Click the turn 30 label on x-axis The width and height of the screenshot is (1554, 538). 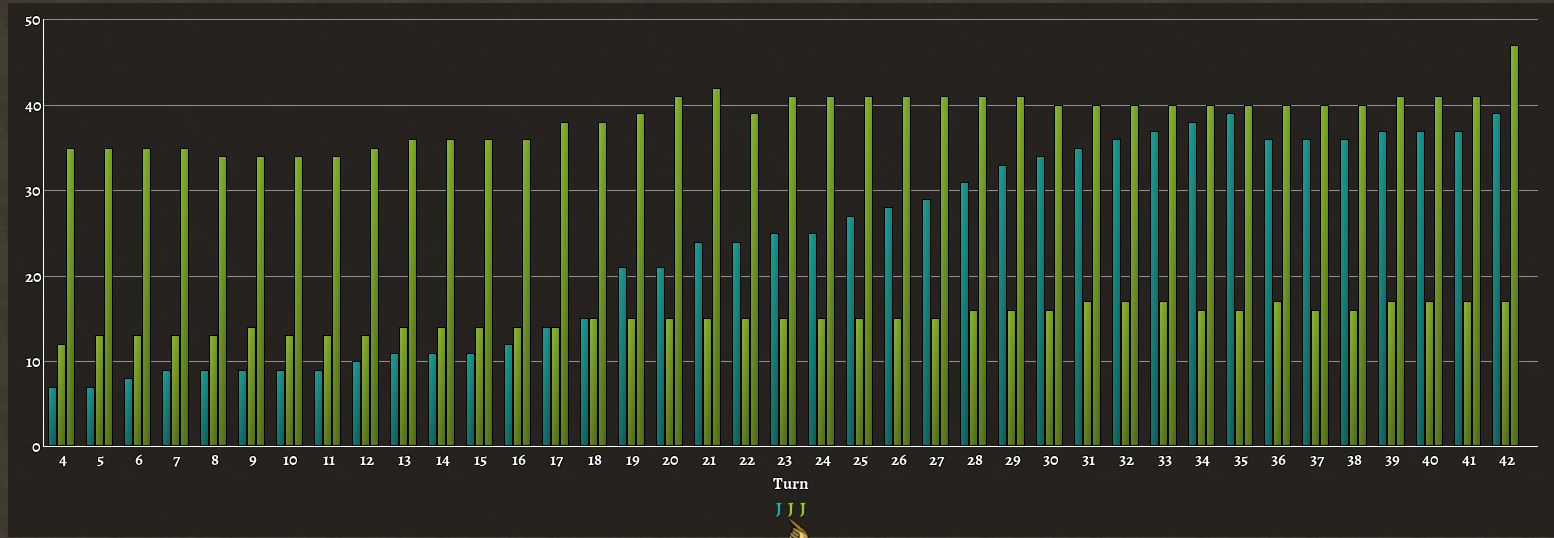point(1050,461)
